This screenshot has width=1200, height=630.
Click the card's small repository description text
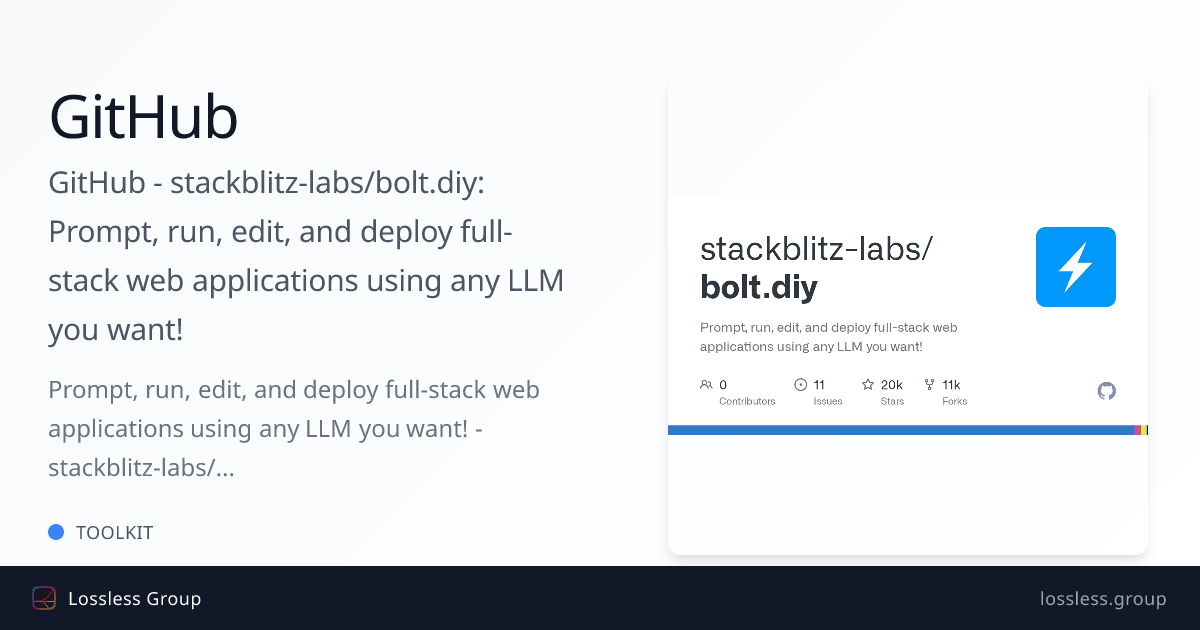point(829,337)
